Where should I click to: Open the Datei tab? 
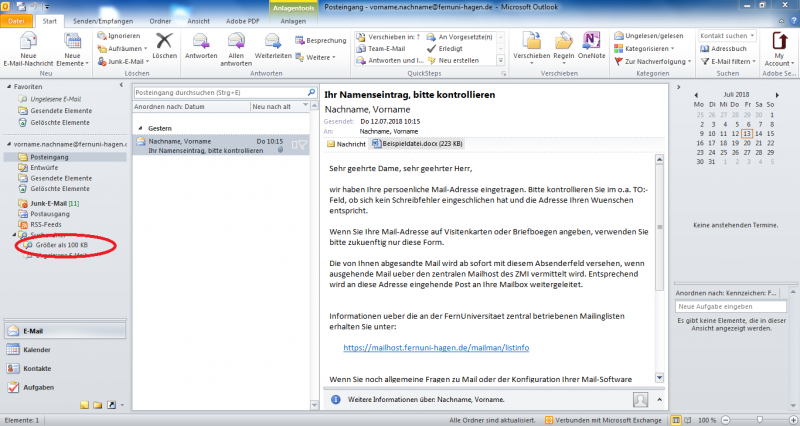(x=16, y=21)
